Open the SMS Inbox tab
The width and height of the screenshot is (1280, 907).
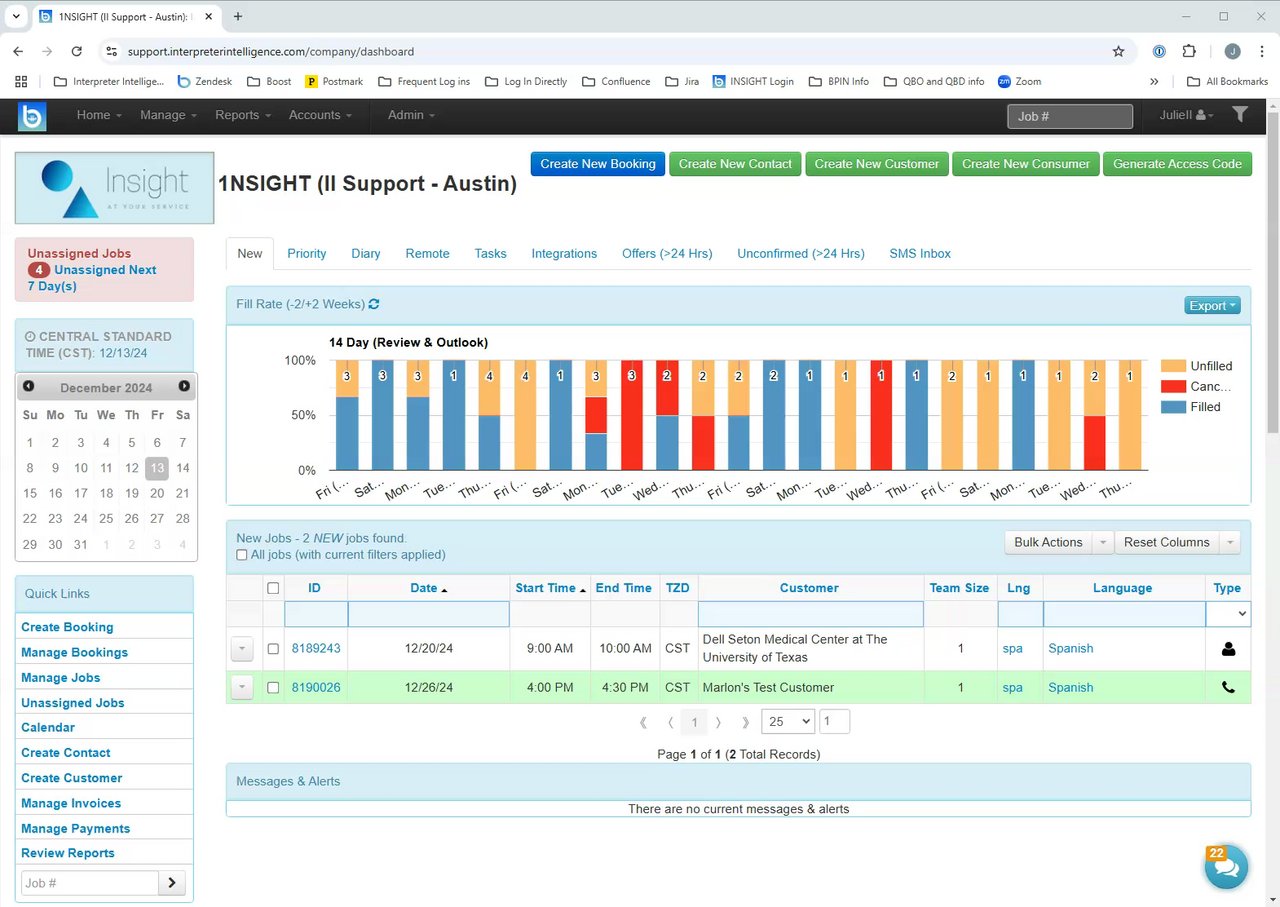[x=920, y=254]
